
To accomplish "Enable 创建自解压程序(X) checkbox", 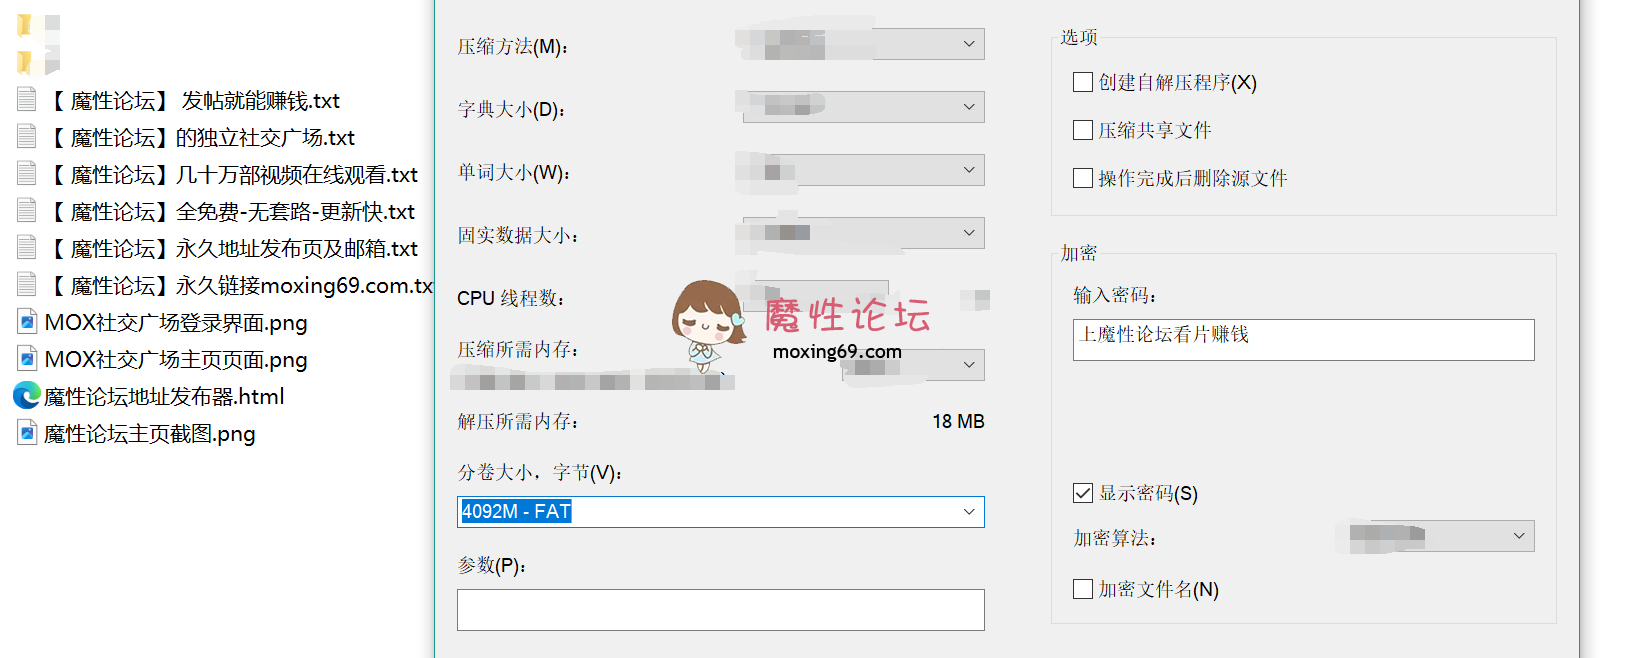I will 1082,82.
